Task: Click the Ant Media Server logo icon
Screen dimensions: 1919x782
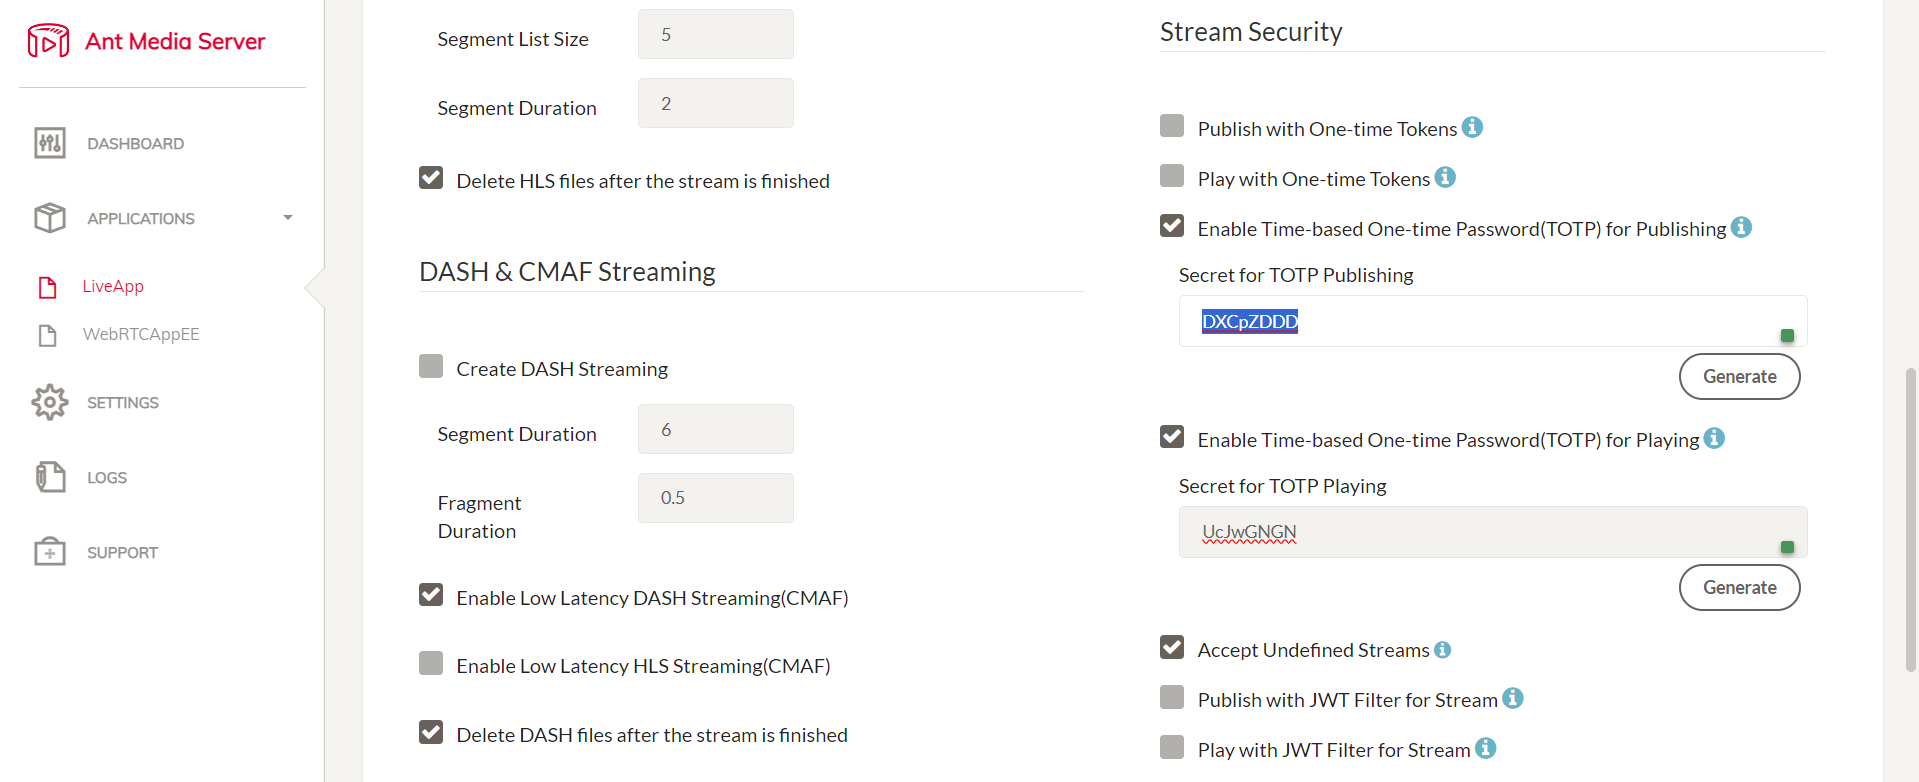Action: pyautogui.click(x=48, y=41)
